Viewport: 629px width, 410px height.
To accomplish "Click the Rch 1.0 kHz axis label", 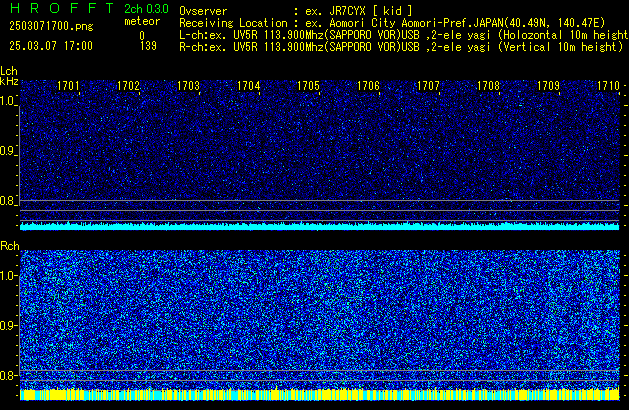I will (8, 276).
